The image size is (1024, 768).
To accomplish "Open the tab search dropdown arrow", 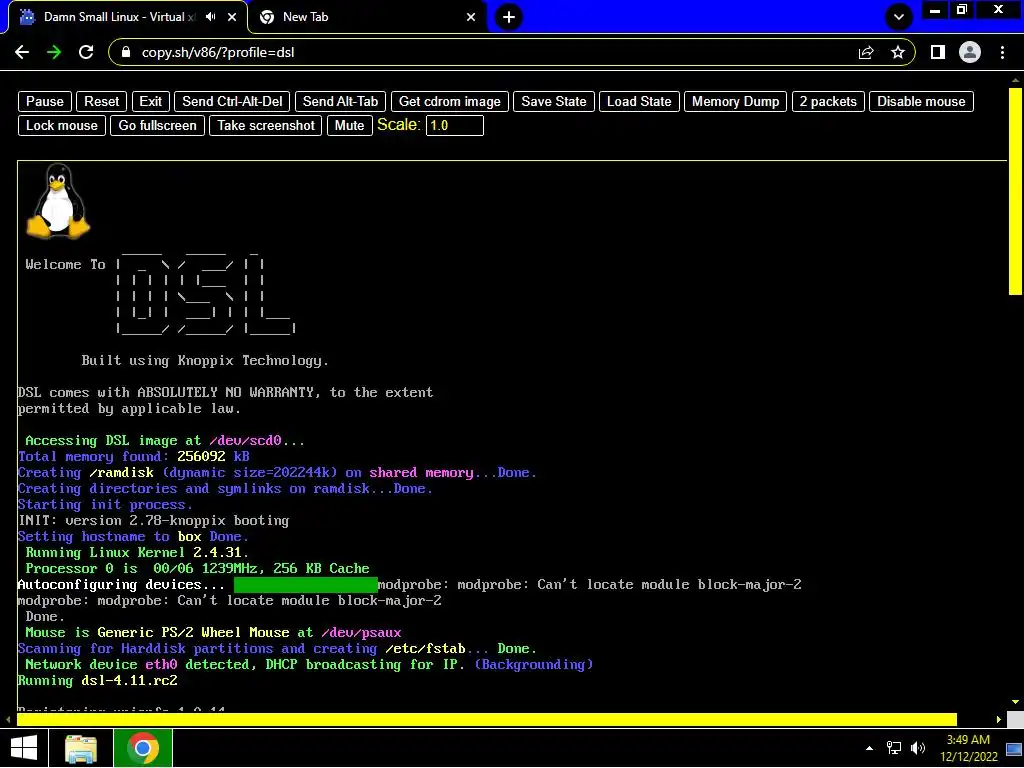I will click(899, 17).
